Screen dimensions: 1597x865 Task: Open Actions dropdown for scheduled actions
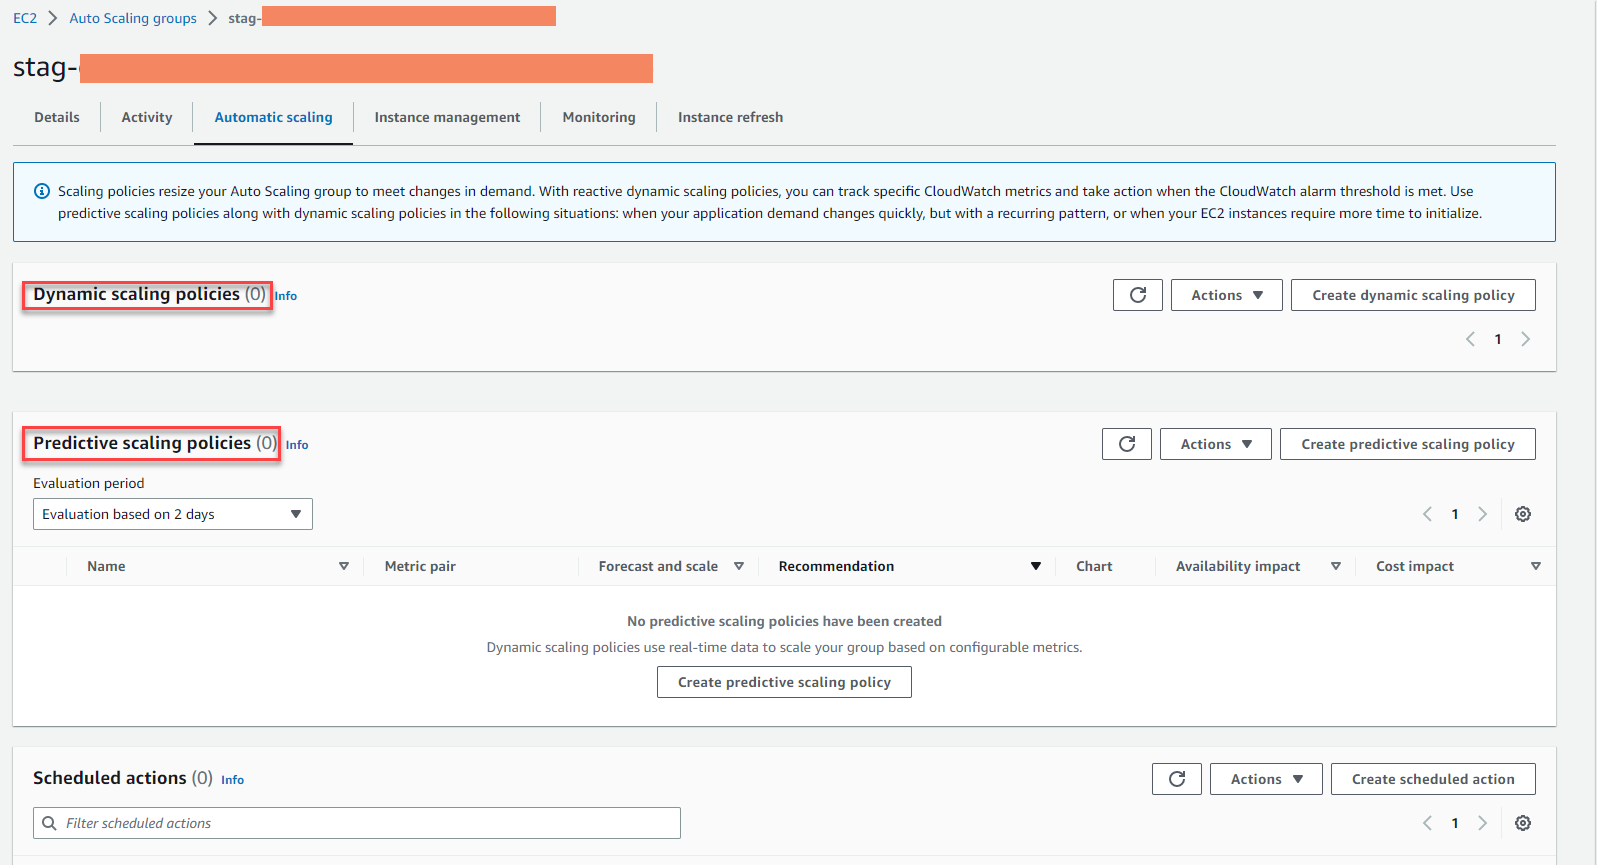1266,779
